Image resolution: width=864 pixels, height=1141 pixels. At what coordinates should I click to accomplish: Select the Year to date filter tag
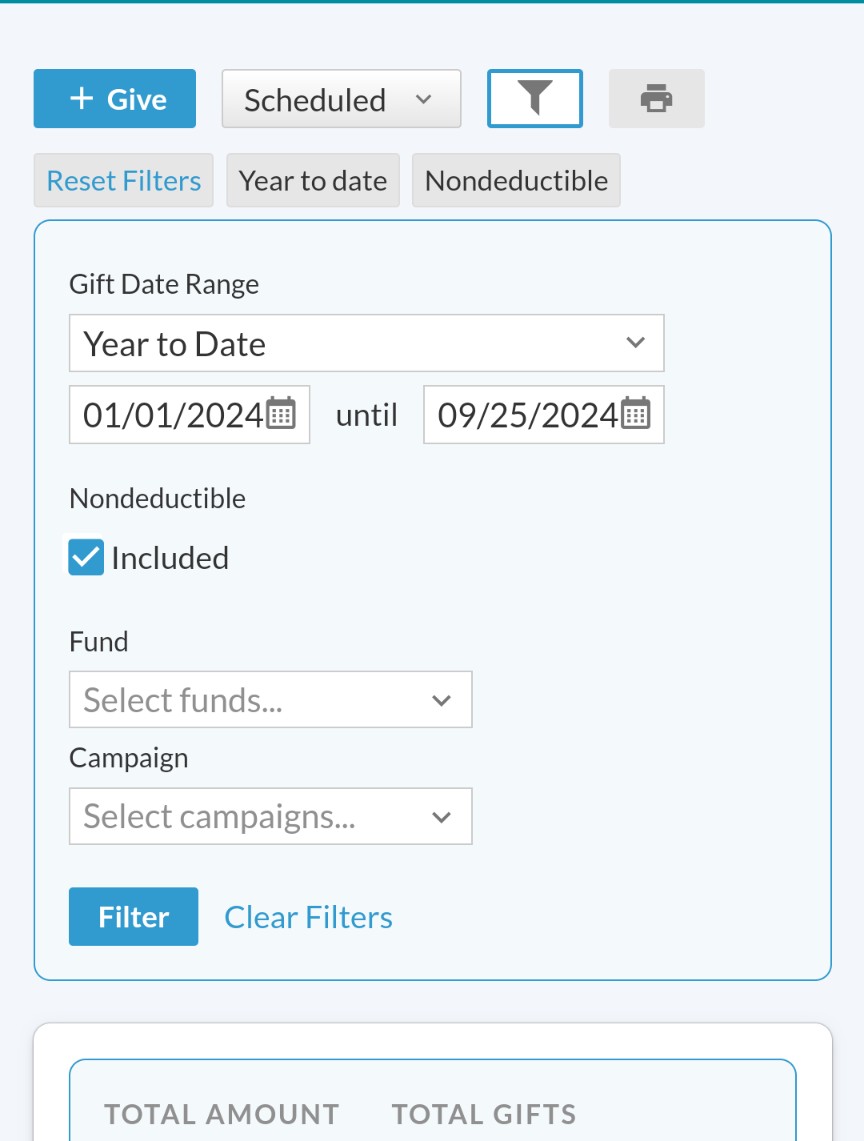point(313,180)
